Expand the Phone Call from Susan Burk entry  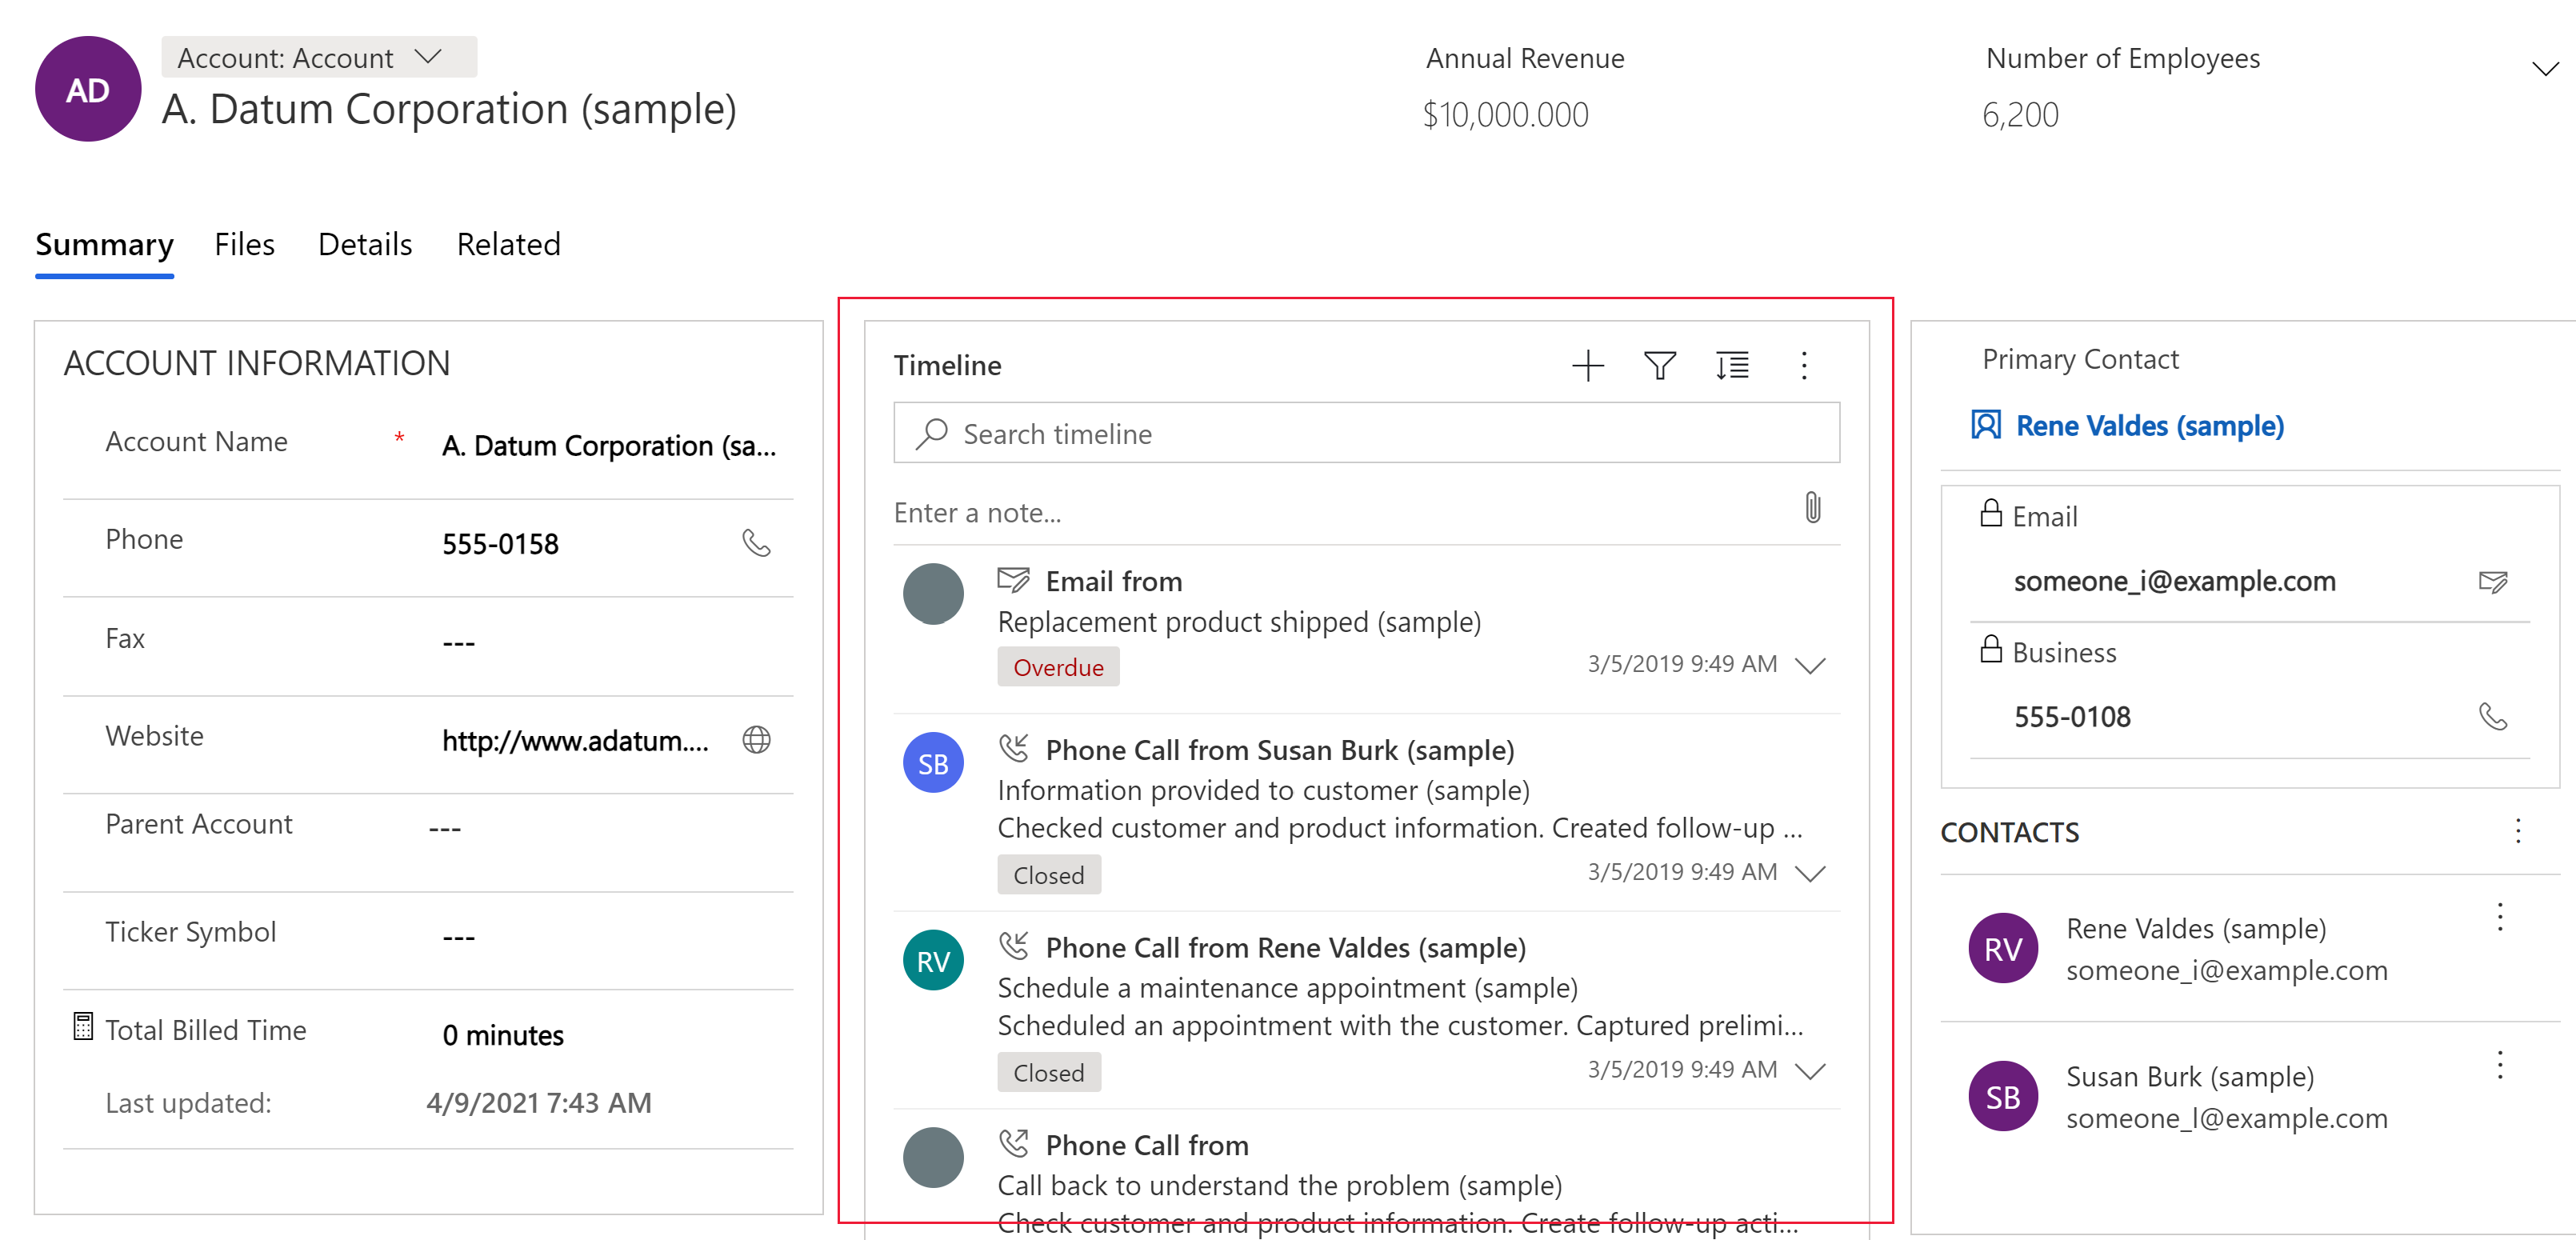click(1818, 872)
